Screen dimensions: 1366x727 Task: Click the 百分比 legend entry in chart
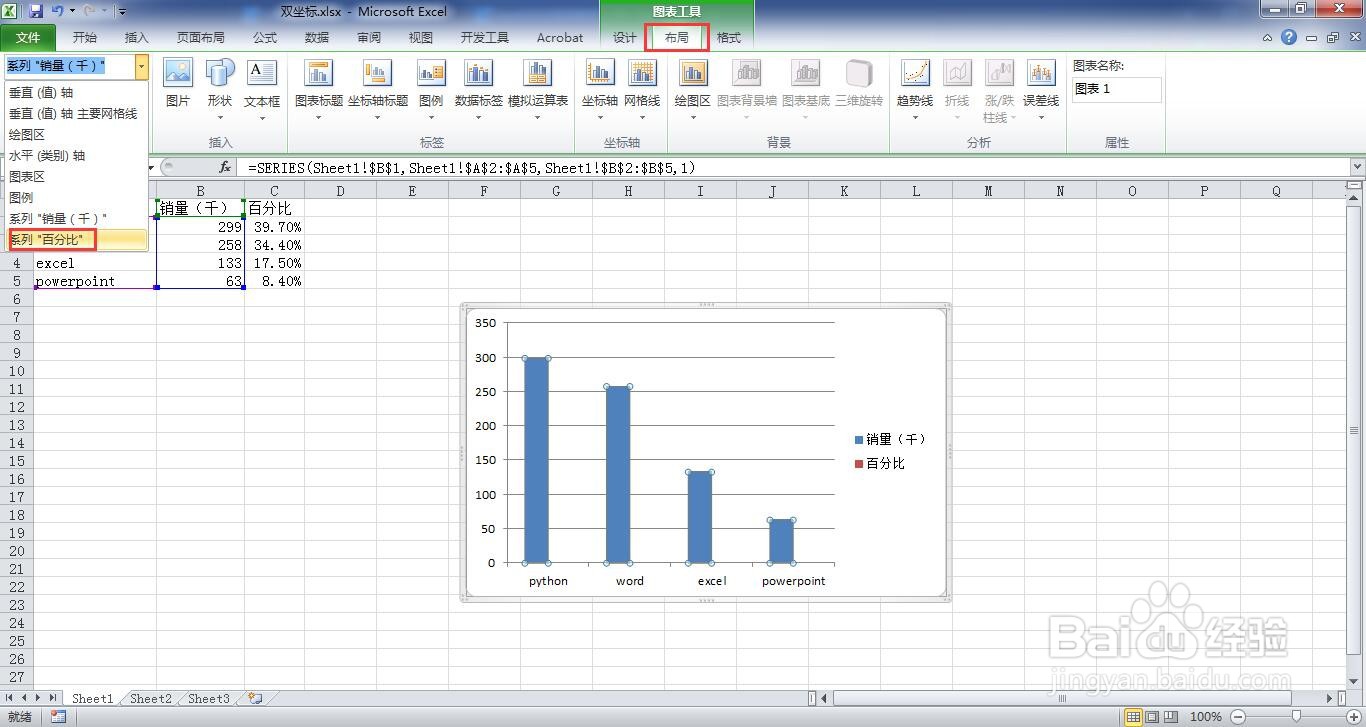[879, 463]
